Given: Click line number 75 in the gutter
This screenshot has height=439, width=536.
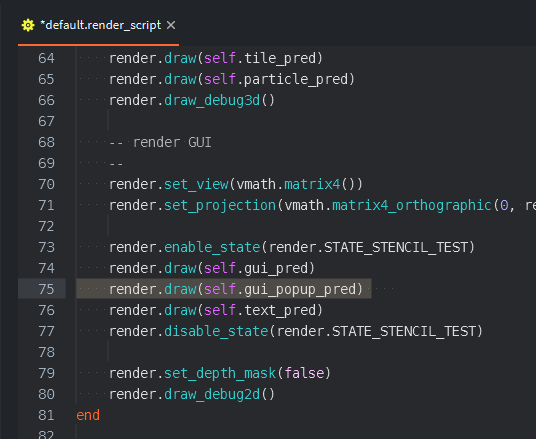Looking at the screenshot, I should (46, 289).
